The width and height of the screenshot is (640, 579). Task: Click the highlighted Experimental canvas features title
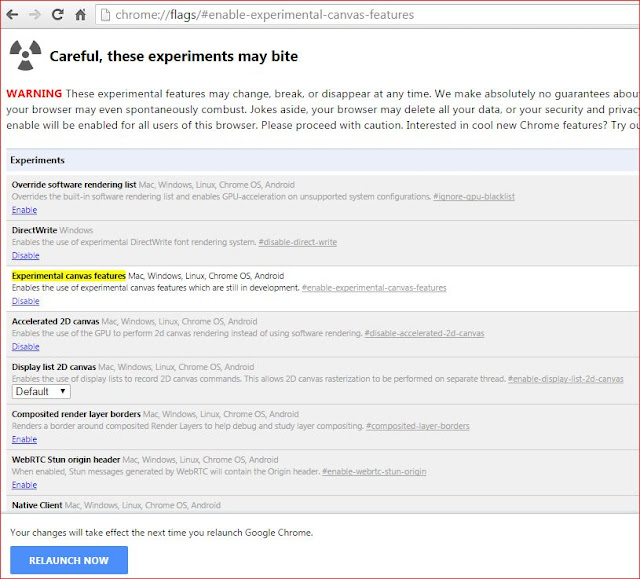tap(69, 276)
